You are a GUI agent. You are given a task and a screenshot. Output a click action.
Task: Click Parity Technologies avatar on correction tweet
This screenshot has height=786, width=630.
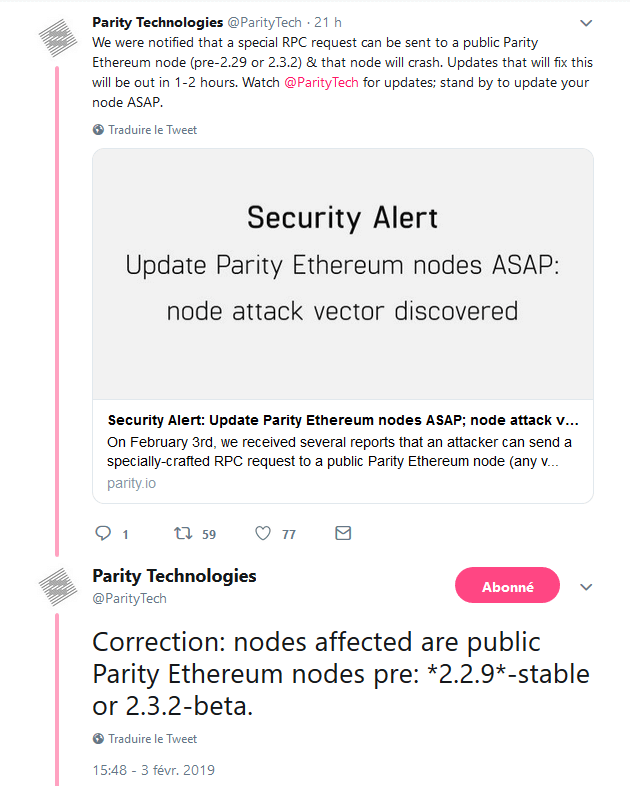(58, 588)
